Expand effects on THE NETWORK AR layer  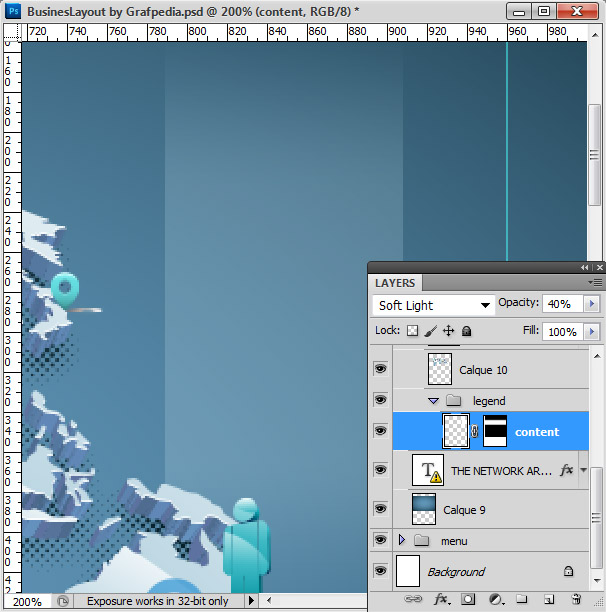tap(583, 470)
